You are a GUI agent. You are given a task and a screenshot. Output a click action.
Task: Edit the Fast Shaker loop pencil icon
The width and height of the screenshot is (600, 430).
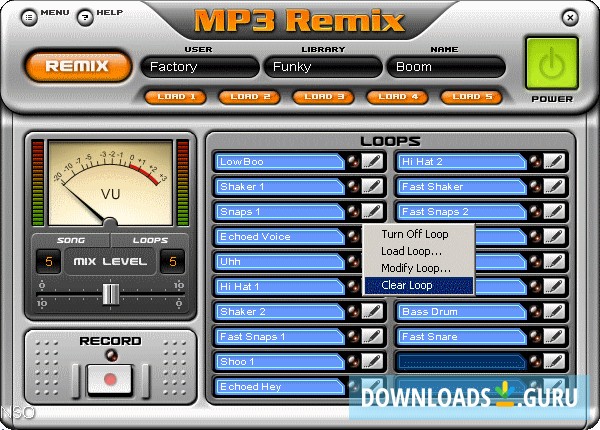(x=554, y=186)
